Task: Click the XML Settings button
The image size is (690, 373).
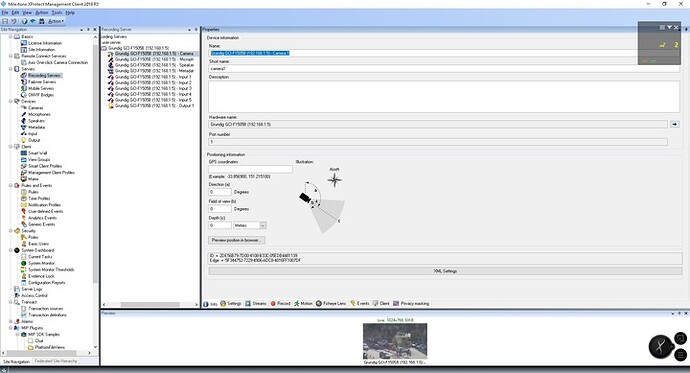Action: coord(445,271)
